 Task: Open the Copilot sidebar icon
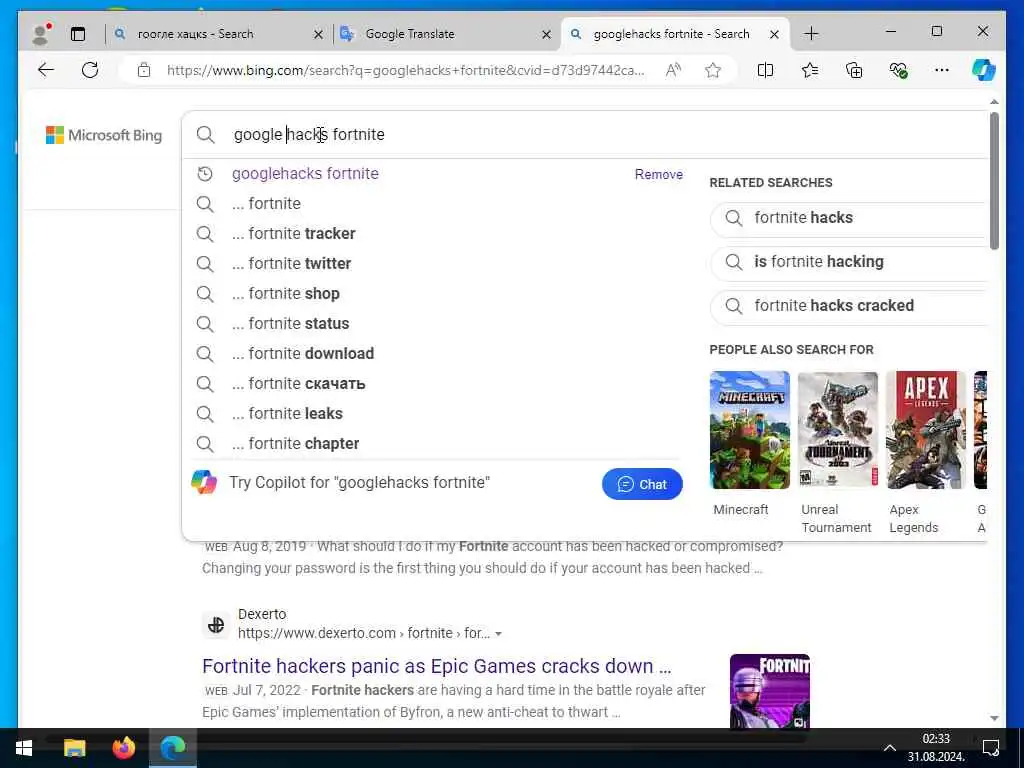984,70
